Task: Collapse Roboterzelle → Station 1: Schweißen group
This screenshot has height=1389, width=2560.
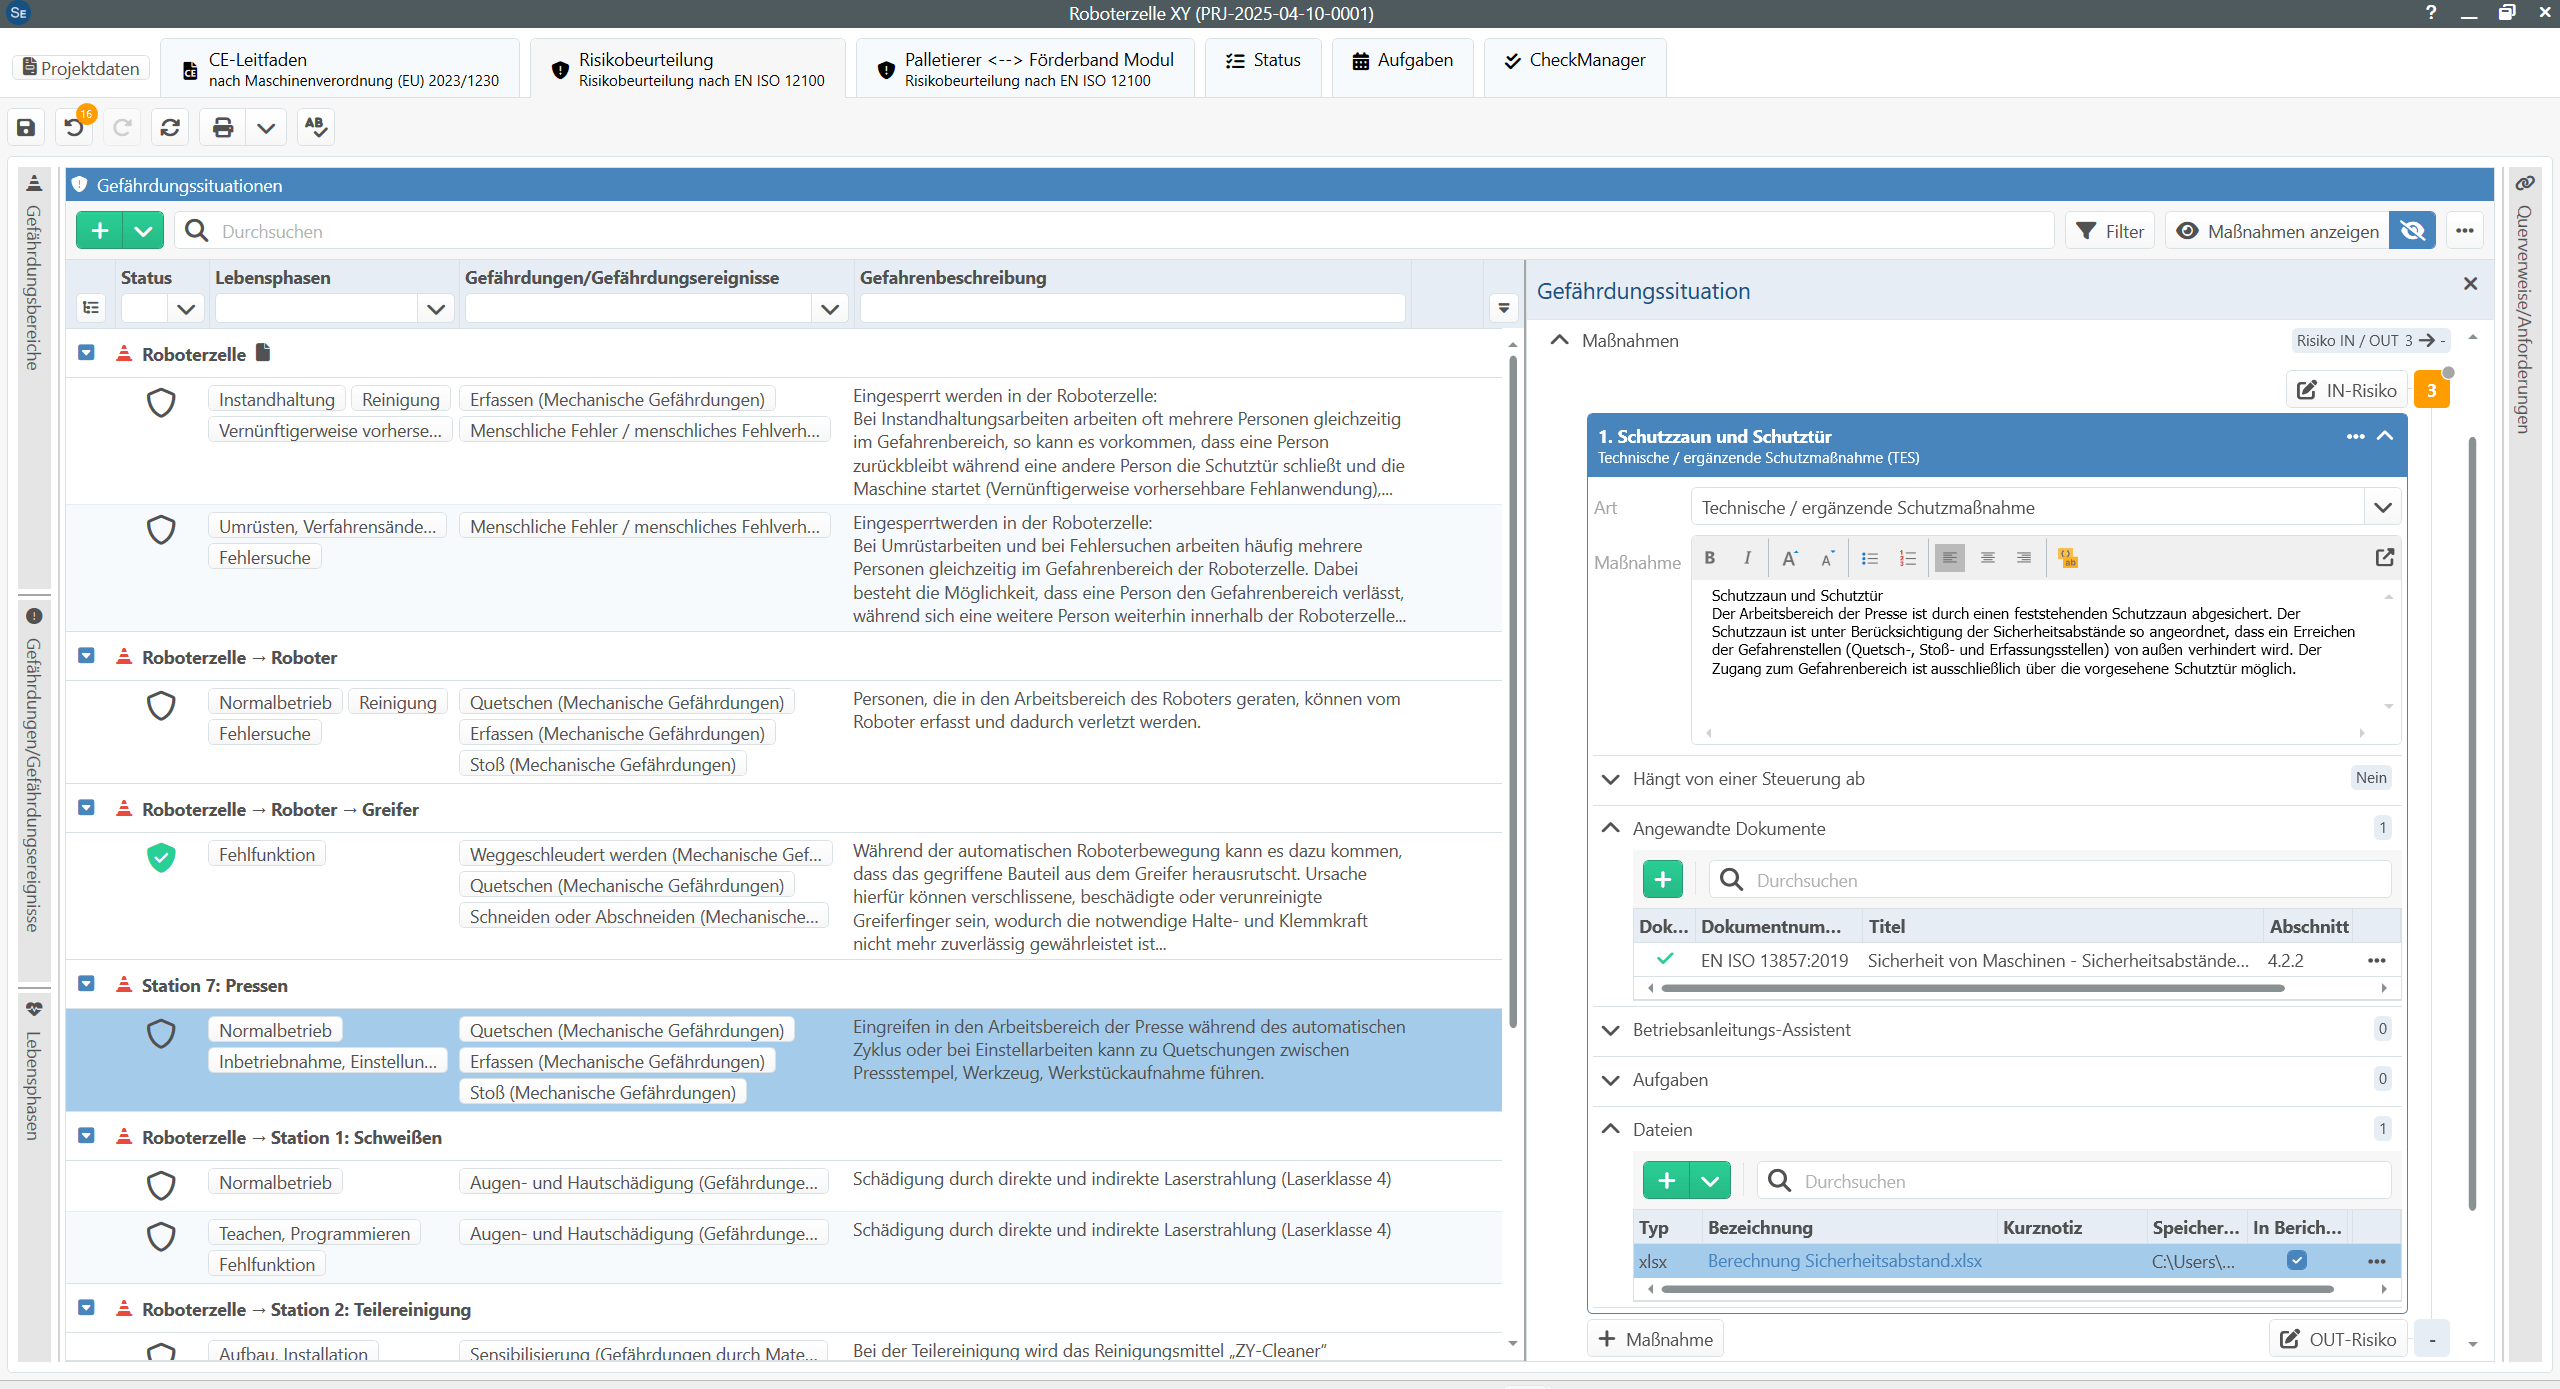Action: [x=86, y=1136]
